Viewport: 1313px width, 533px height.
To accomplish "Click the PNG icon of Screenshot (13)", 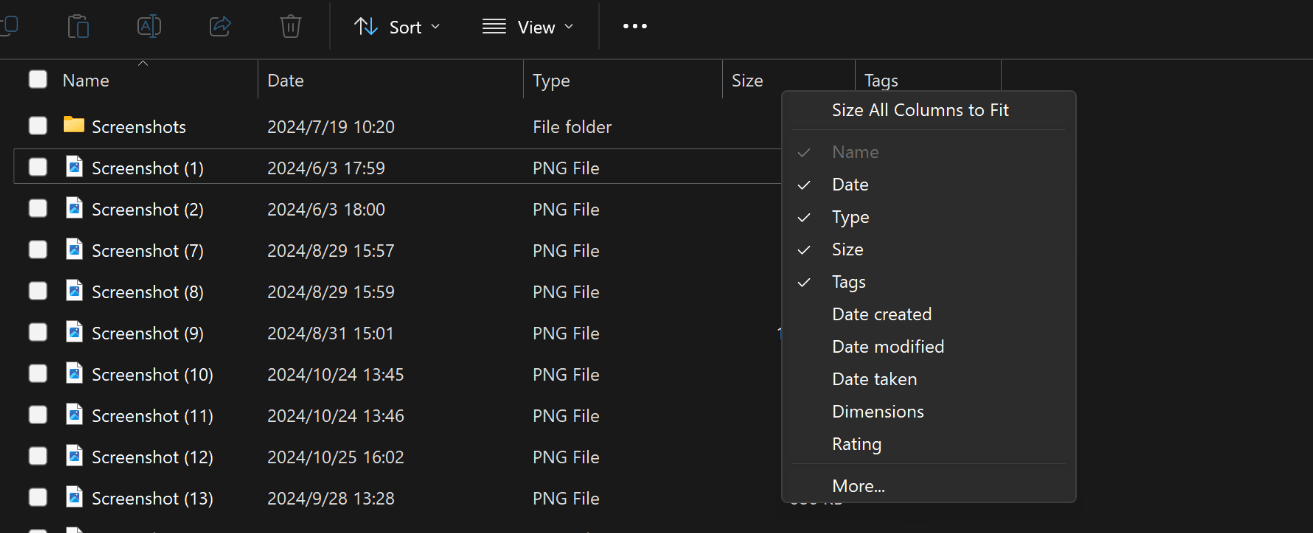I will pos(73,497).
